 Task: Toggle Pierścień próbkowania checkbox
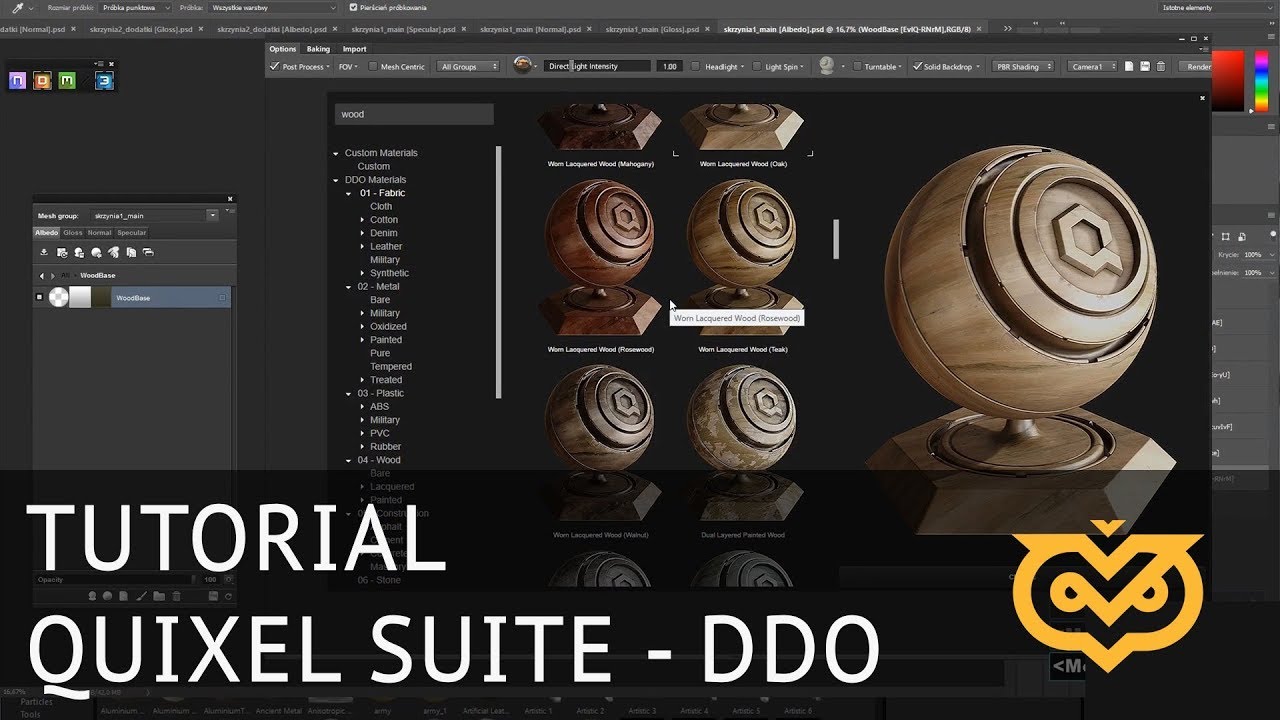click(353, 7)
